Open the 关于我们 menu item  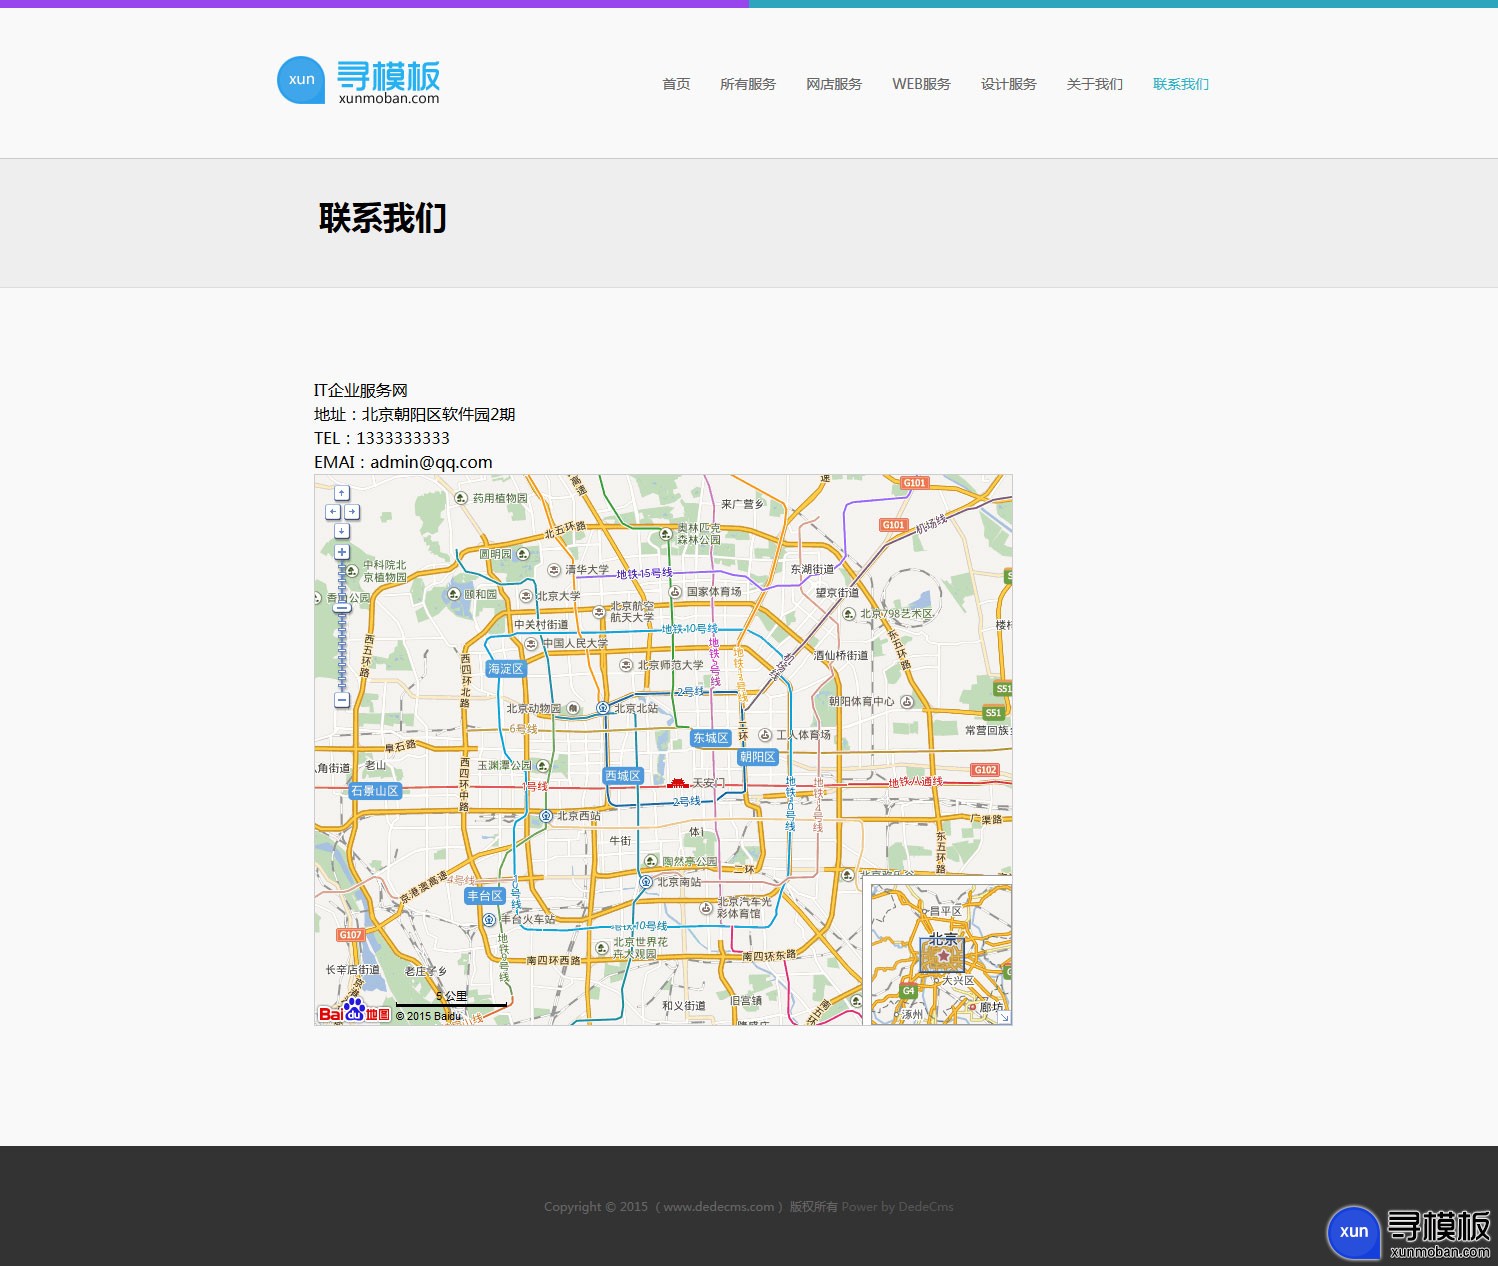tap(1095, 84)
